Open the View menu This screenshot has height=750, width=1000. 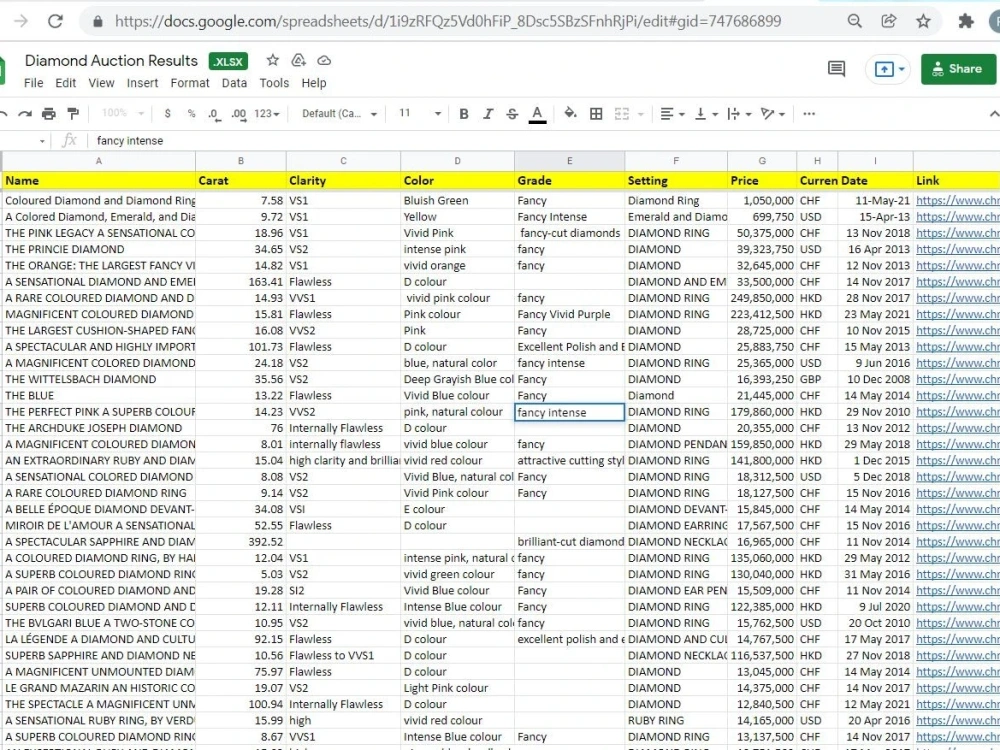[101, 83]
